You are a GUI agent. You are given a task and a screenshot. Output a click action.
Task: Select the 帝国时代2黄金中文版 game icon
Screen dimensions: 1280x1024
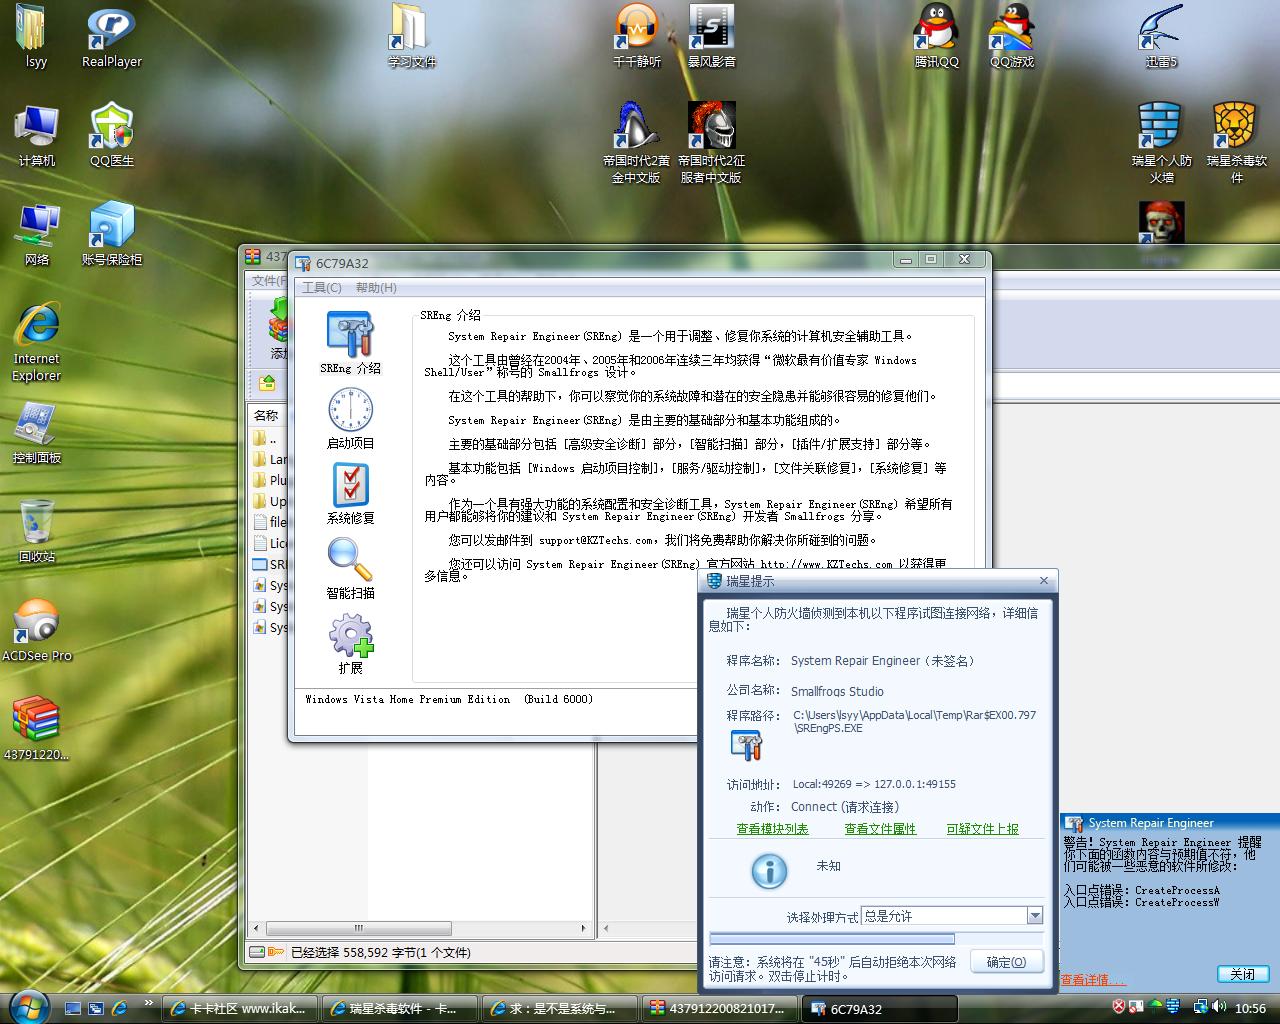tap(637, 143)
